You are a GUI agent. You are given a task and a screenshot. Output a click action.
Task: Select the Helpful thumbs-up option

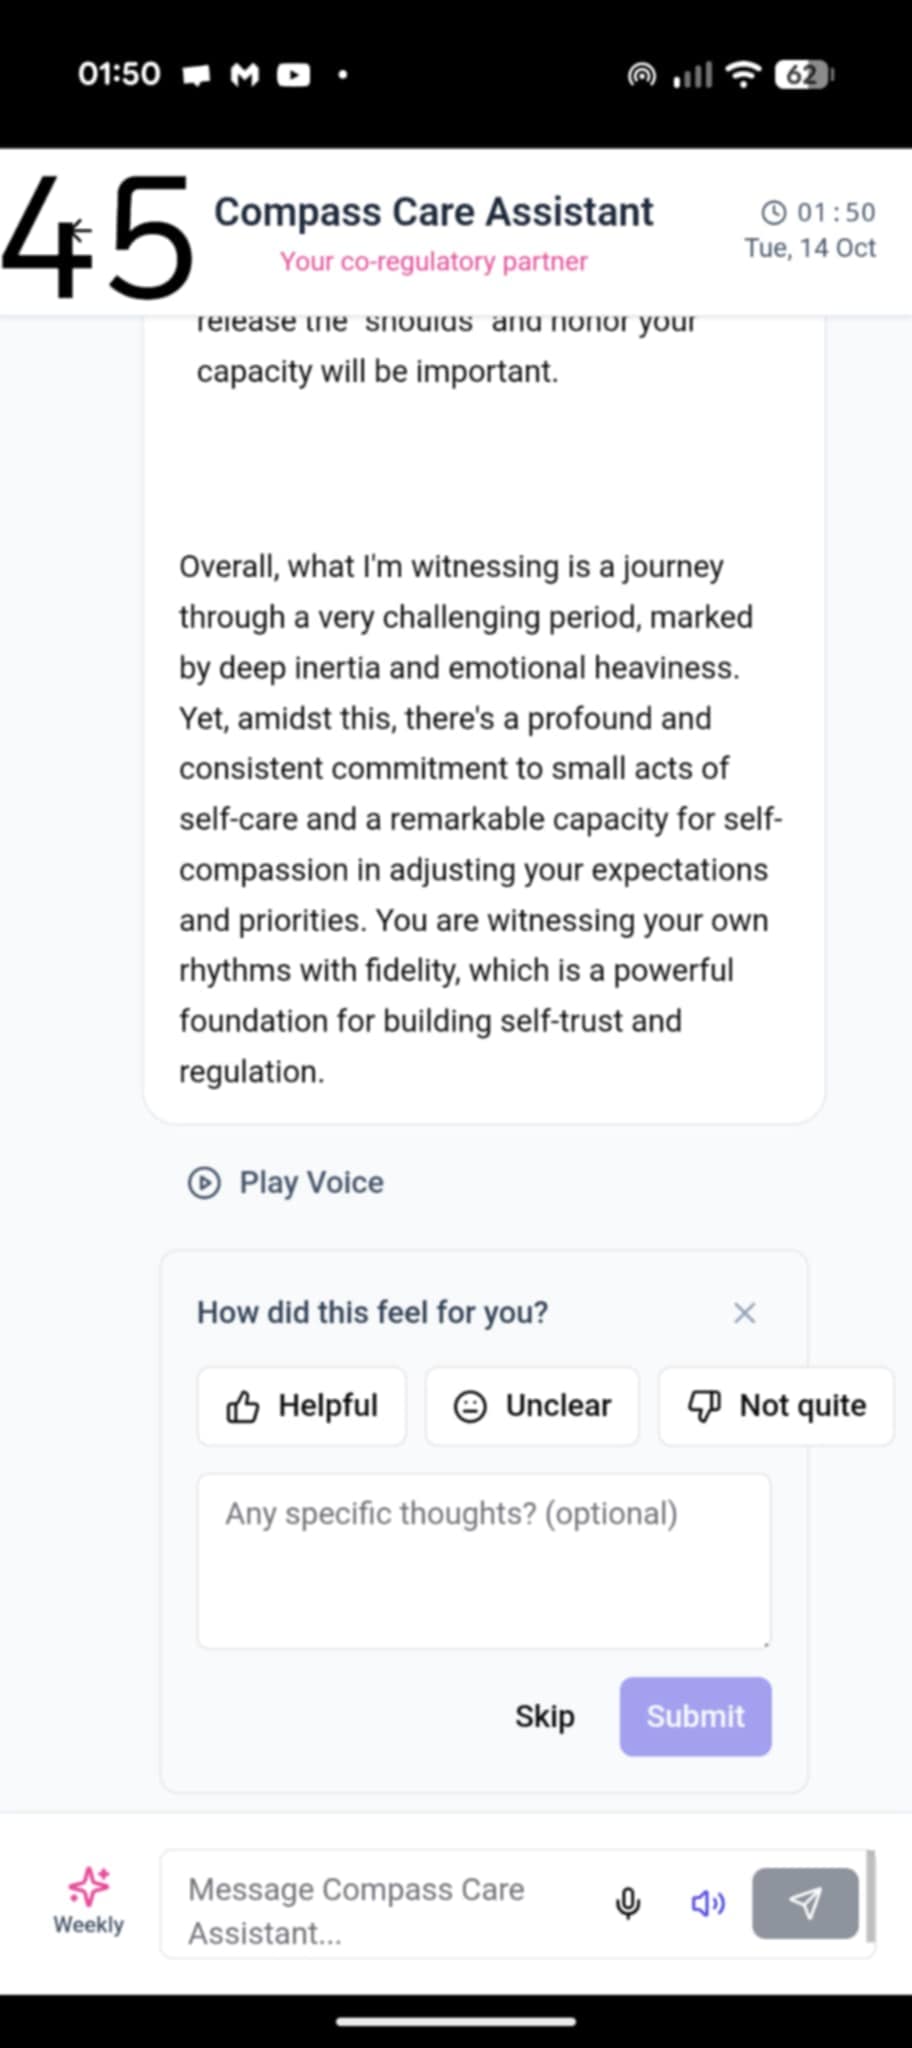point(302,1406)
